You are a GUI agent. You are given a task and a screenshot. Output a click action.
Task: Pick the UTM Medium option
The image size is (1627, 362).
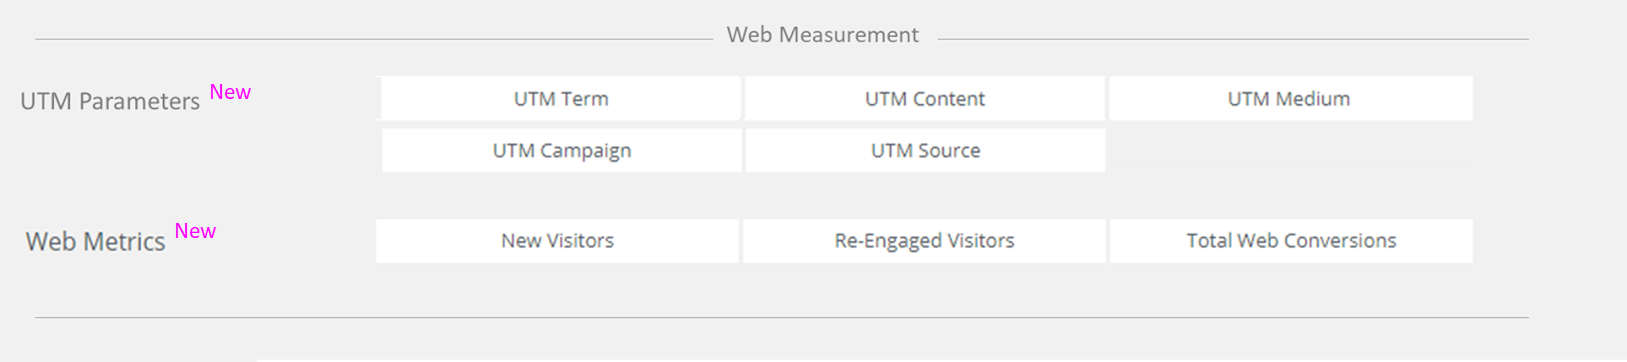click(1290, 99)
